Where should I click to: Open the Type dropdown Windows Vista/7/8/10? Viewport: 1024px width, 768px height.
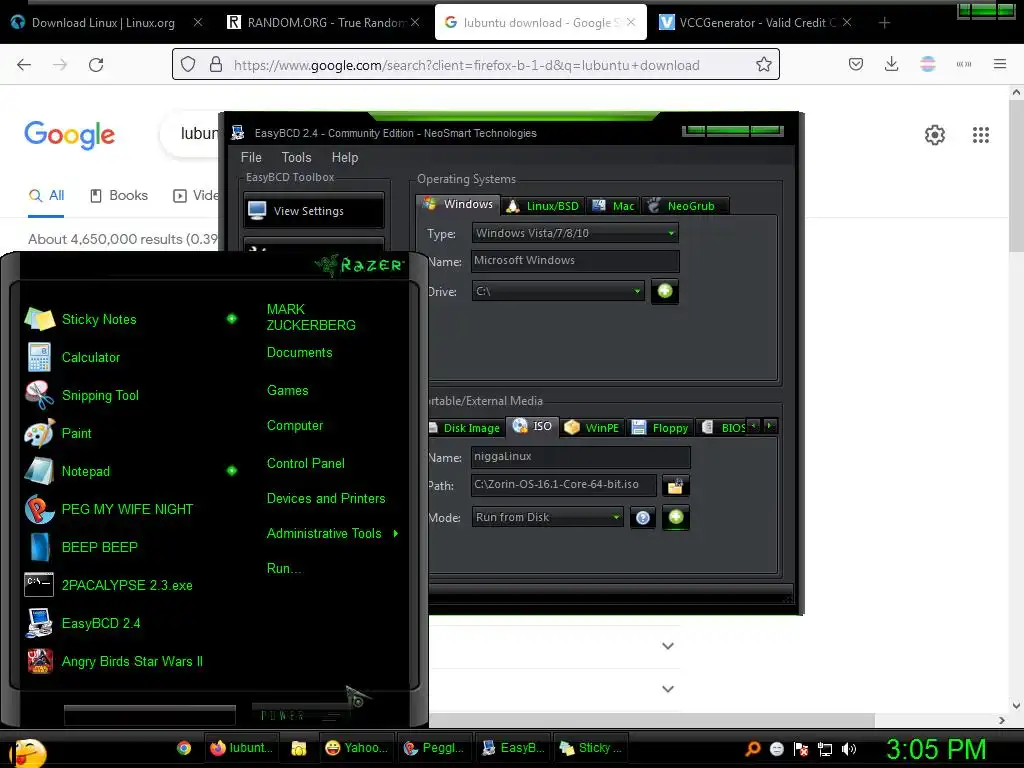[x=575, y=233]
